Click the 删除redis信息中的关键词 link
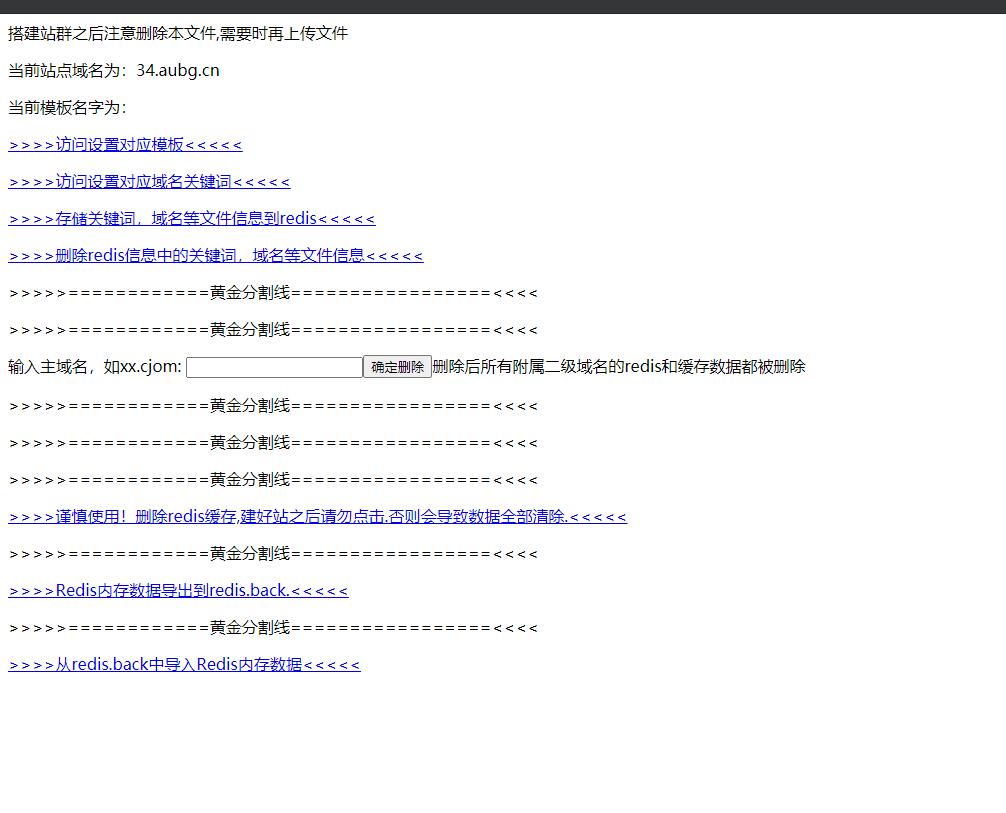This screenshot has height=813, width=1006. [x=215, y=256]
